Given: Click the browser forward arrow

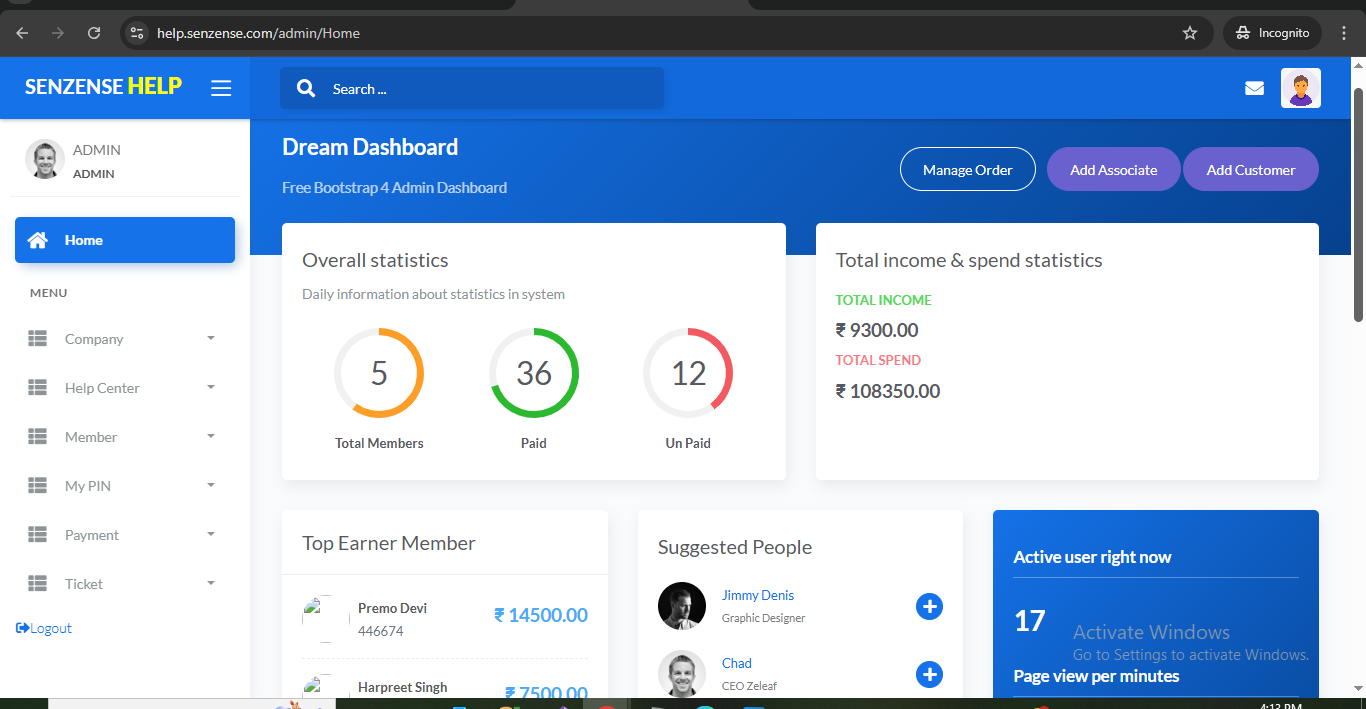Looking at the screenshot, I should (58, 33).
